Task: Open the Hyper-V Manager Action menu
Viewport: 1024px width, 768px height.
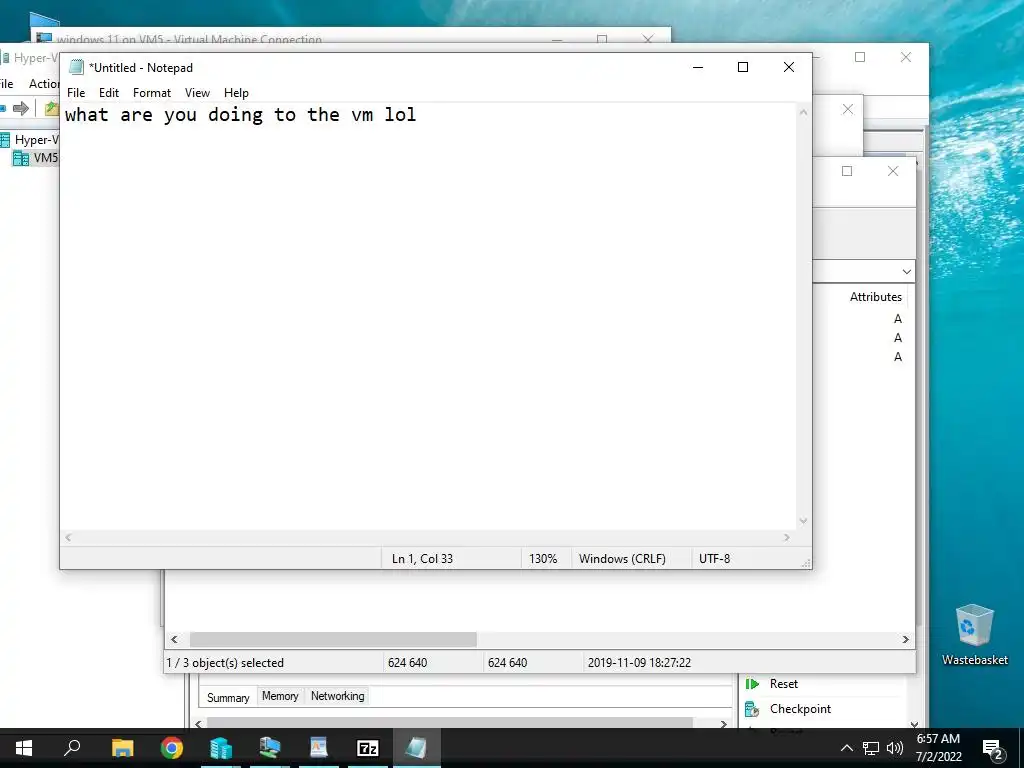Action: click(x=44, y=84)
